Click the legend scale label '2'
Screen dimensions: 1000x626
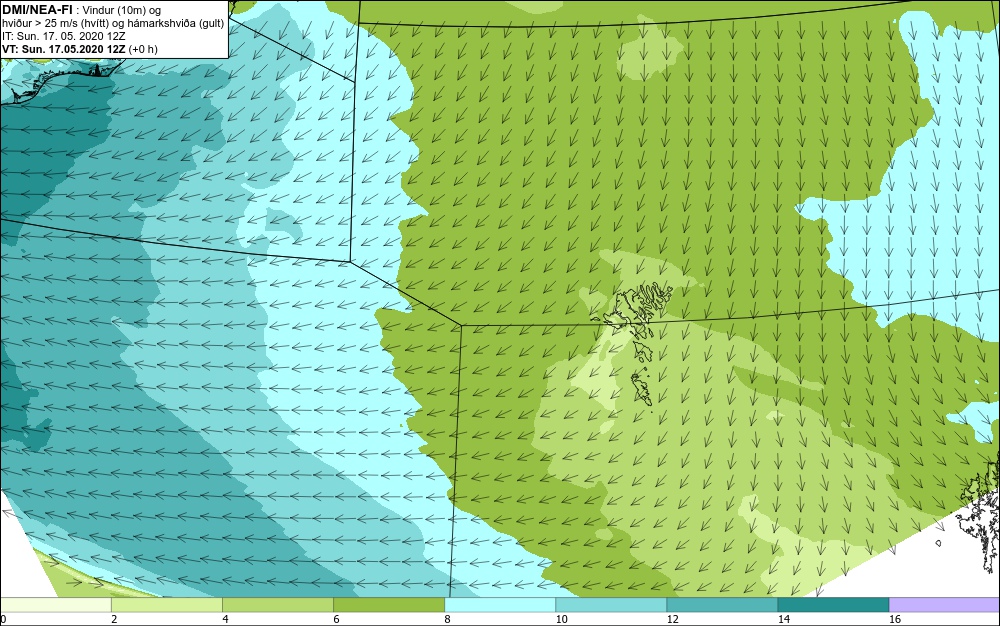click(114, 619)
